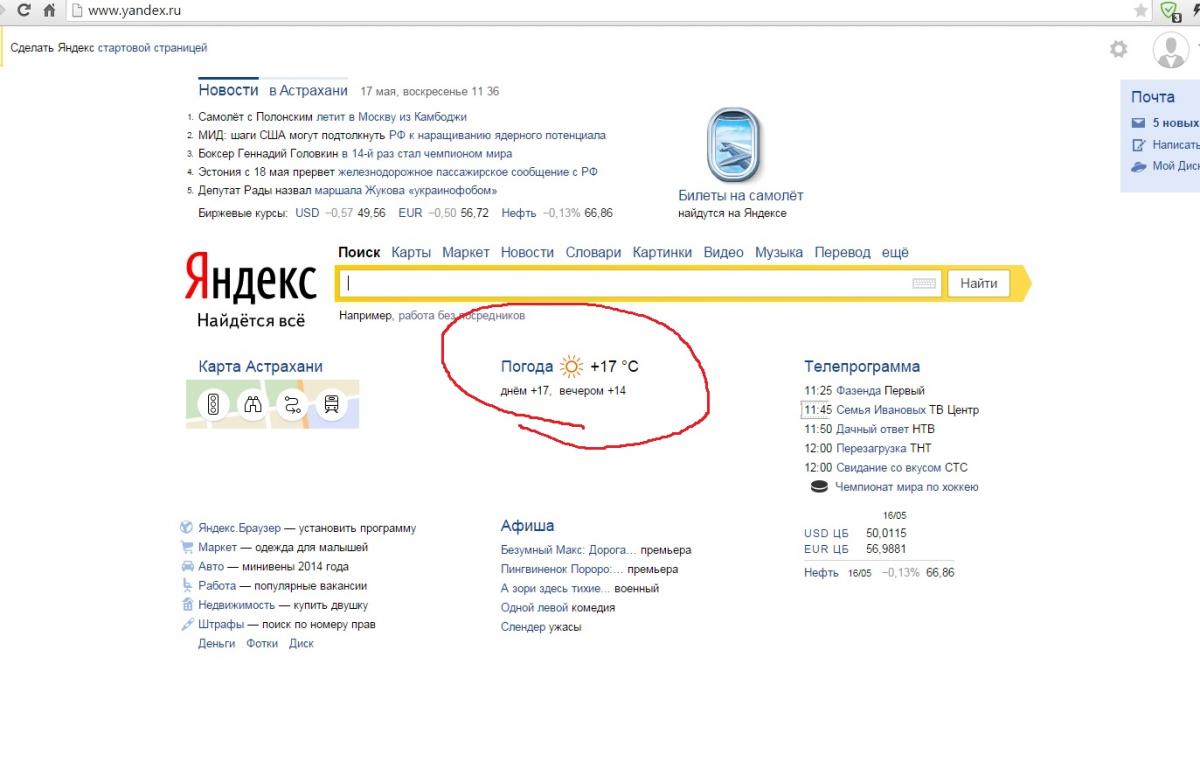
Task: Open public transport map icon
Action: tap(331, 404)
